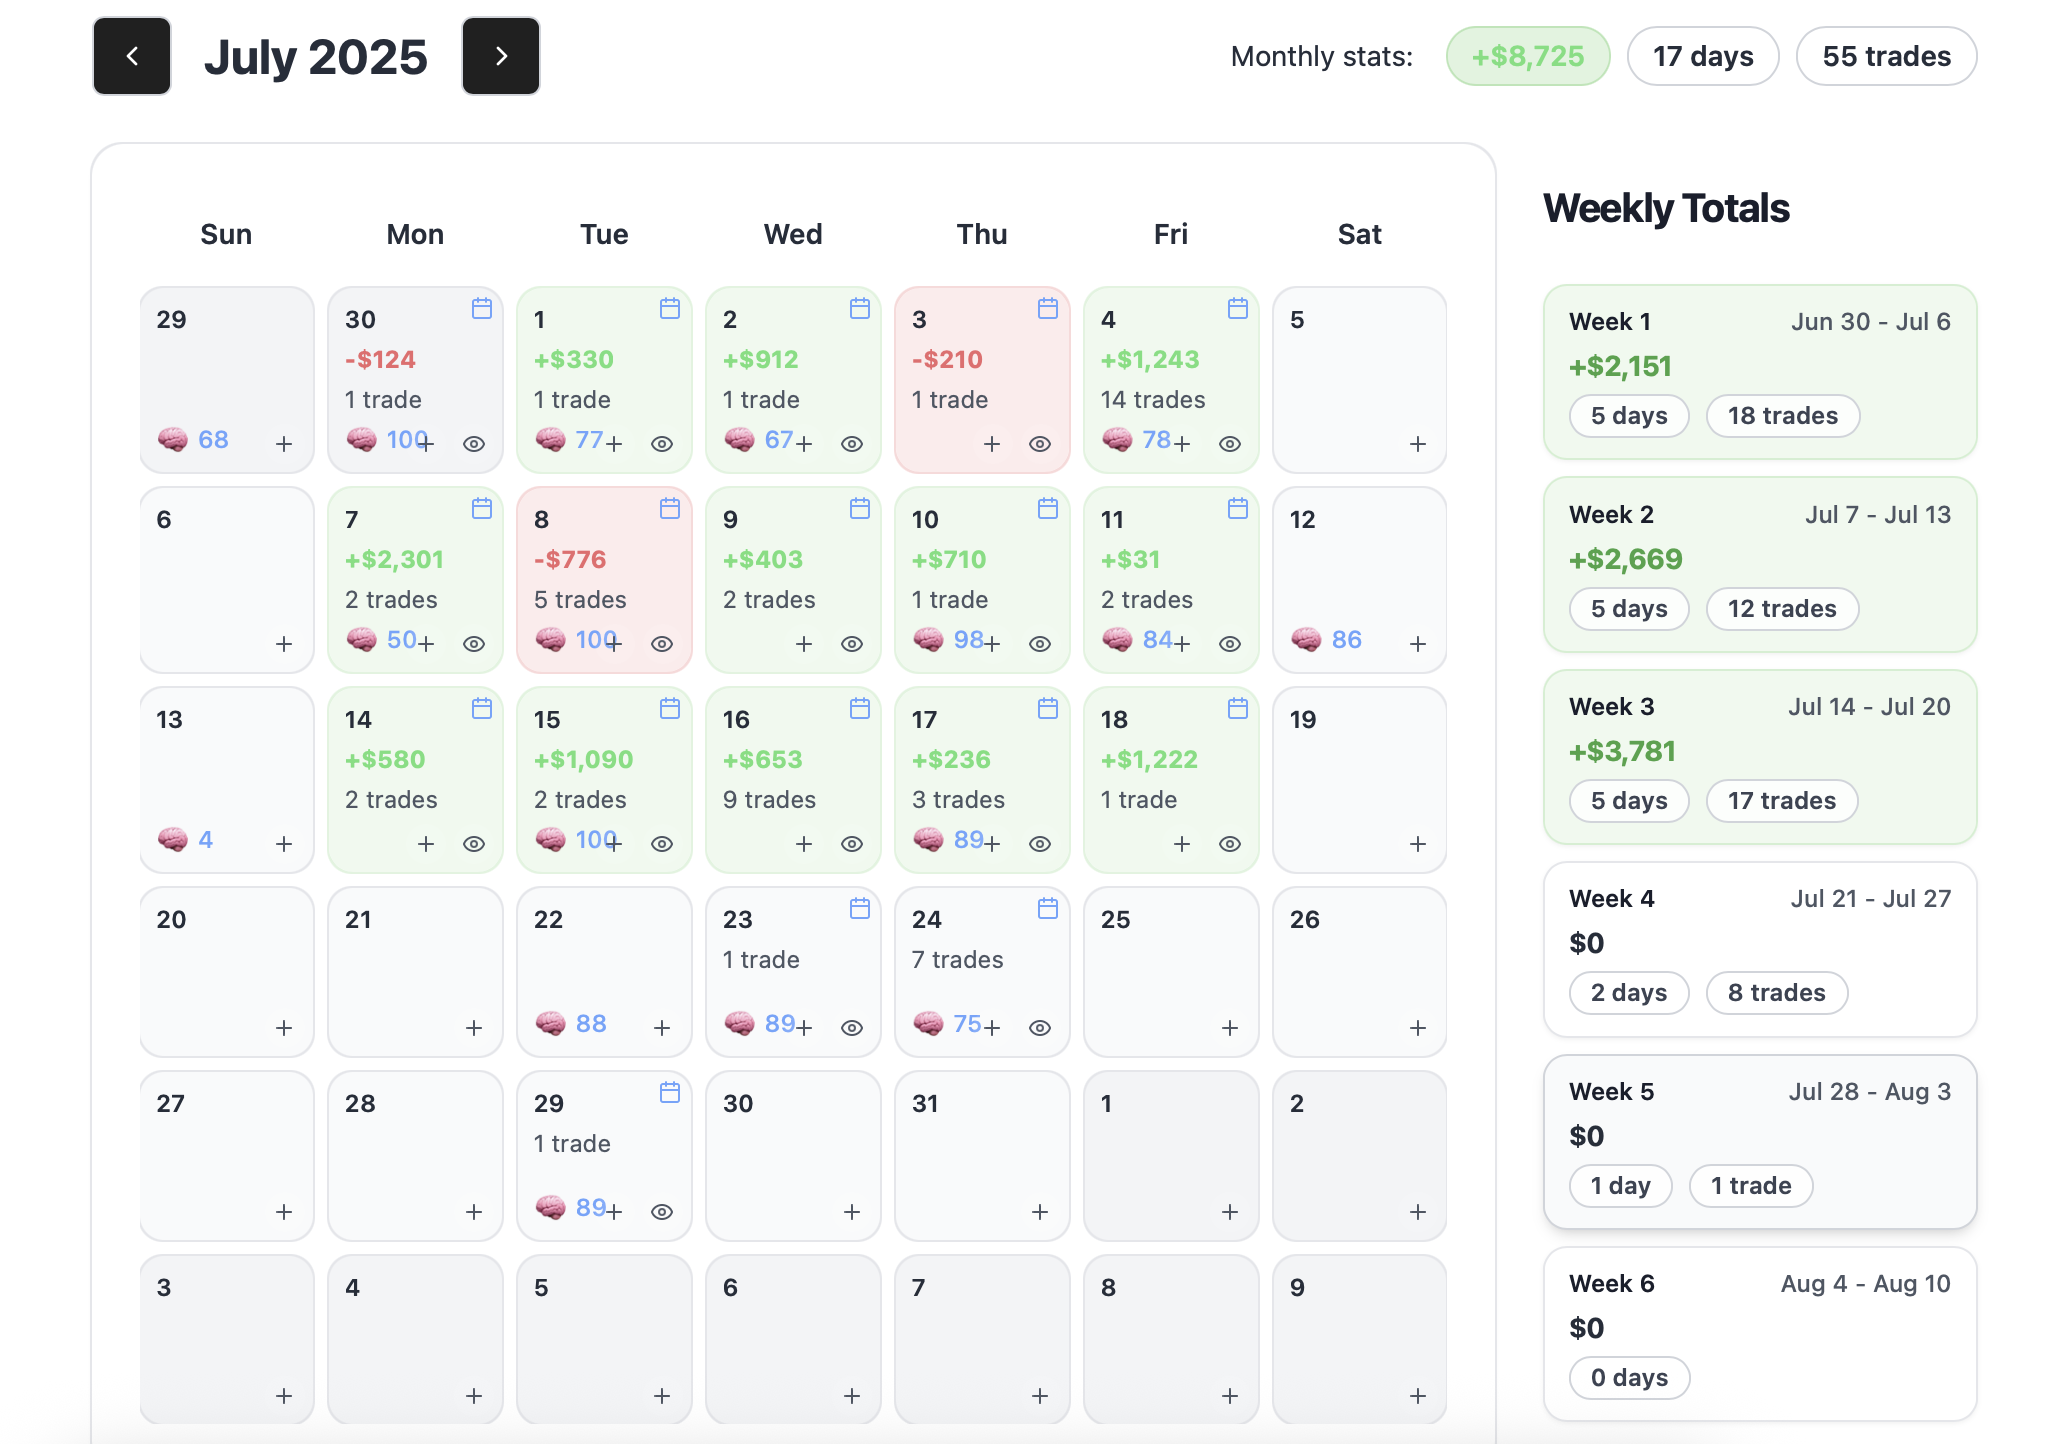The height and width of the screenshot is (1444, 2062).
Task: Click the 55 trades stats pill
Action: click(1885, 56)
